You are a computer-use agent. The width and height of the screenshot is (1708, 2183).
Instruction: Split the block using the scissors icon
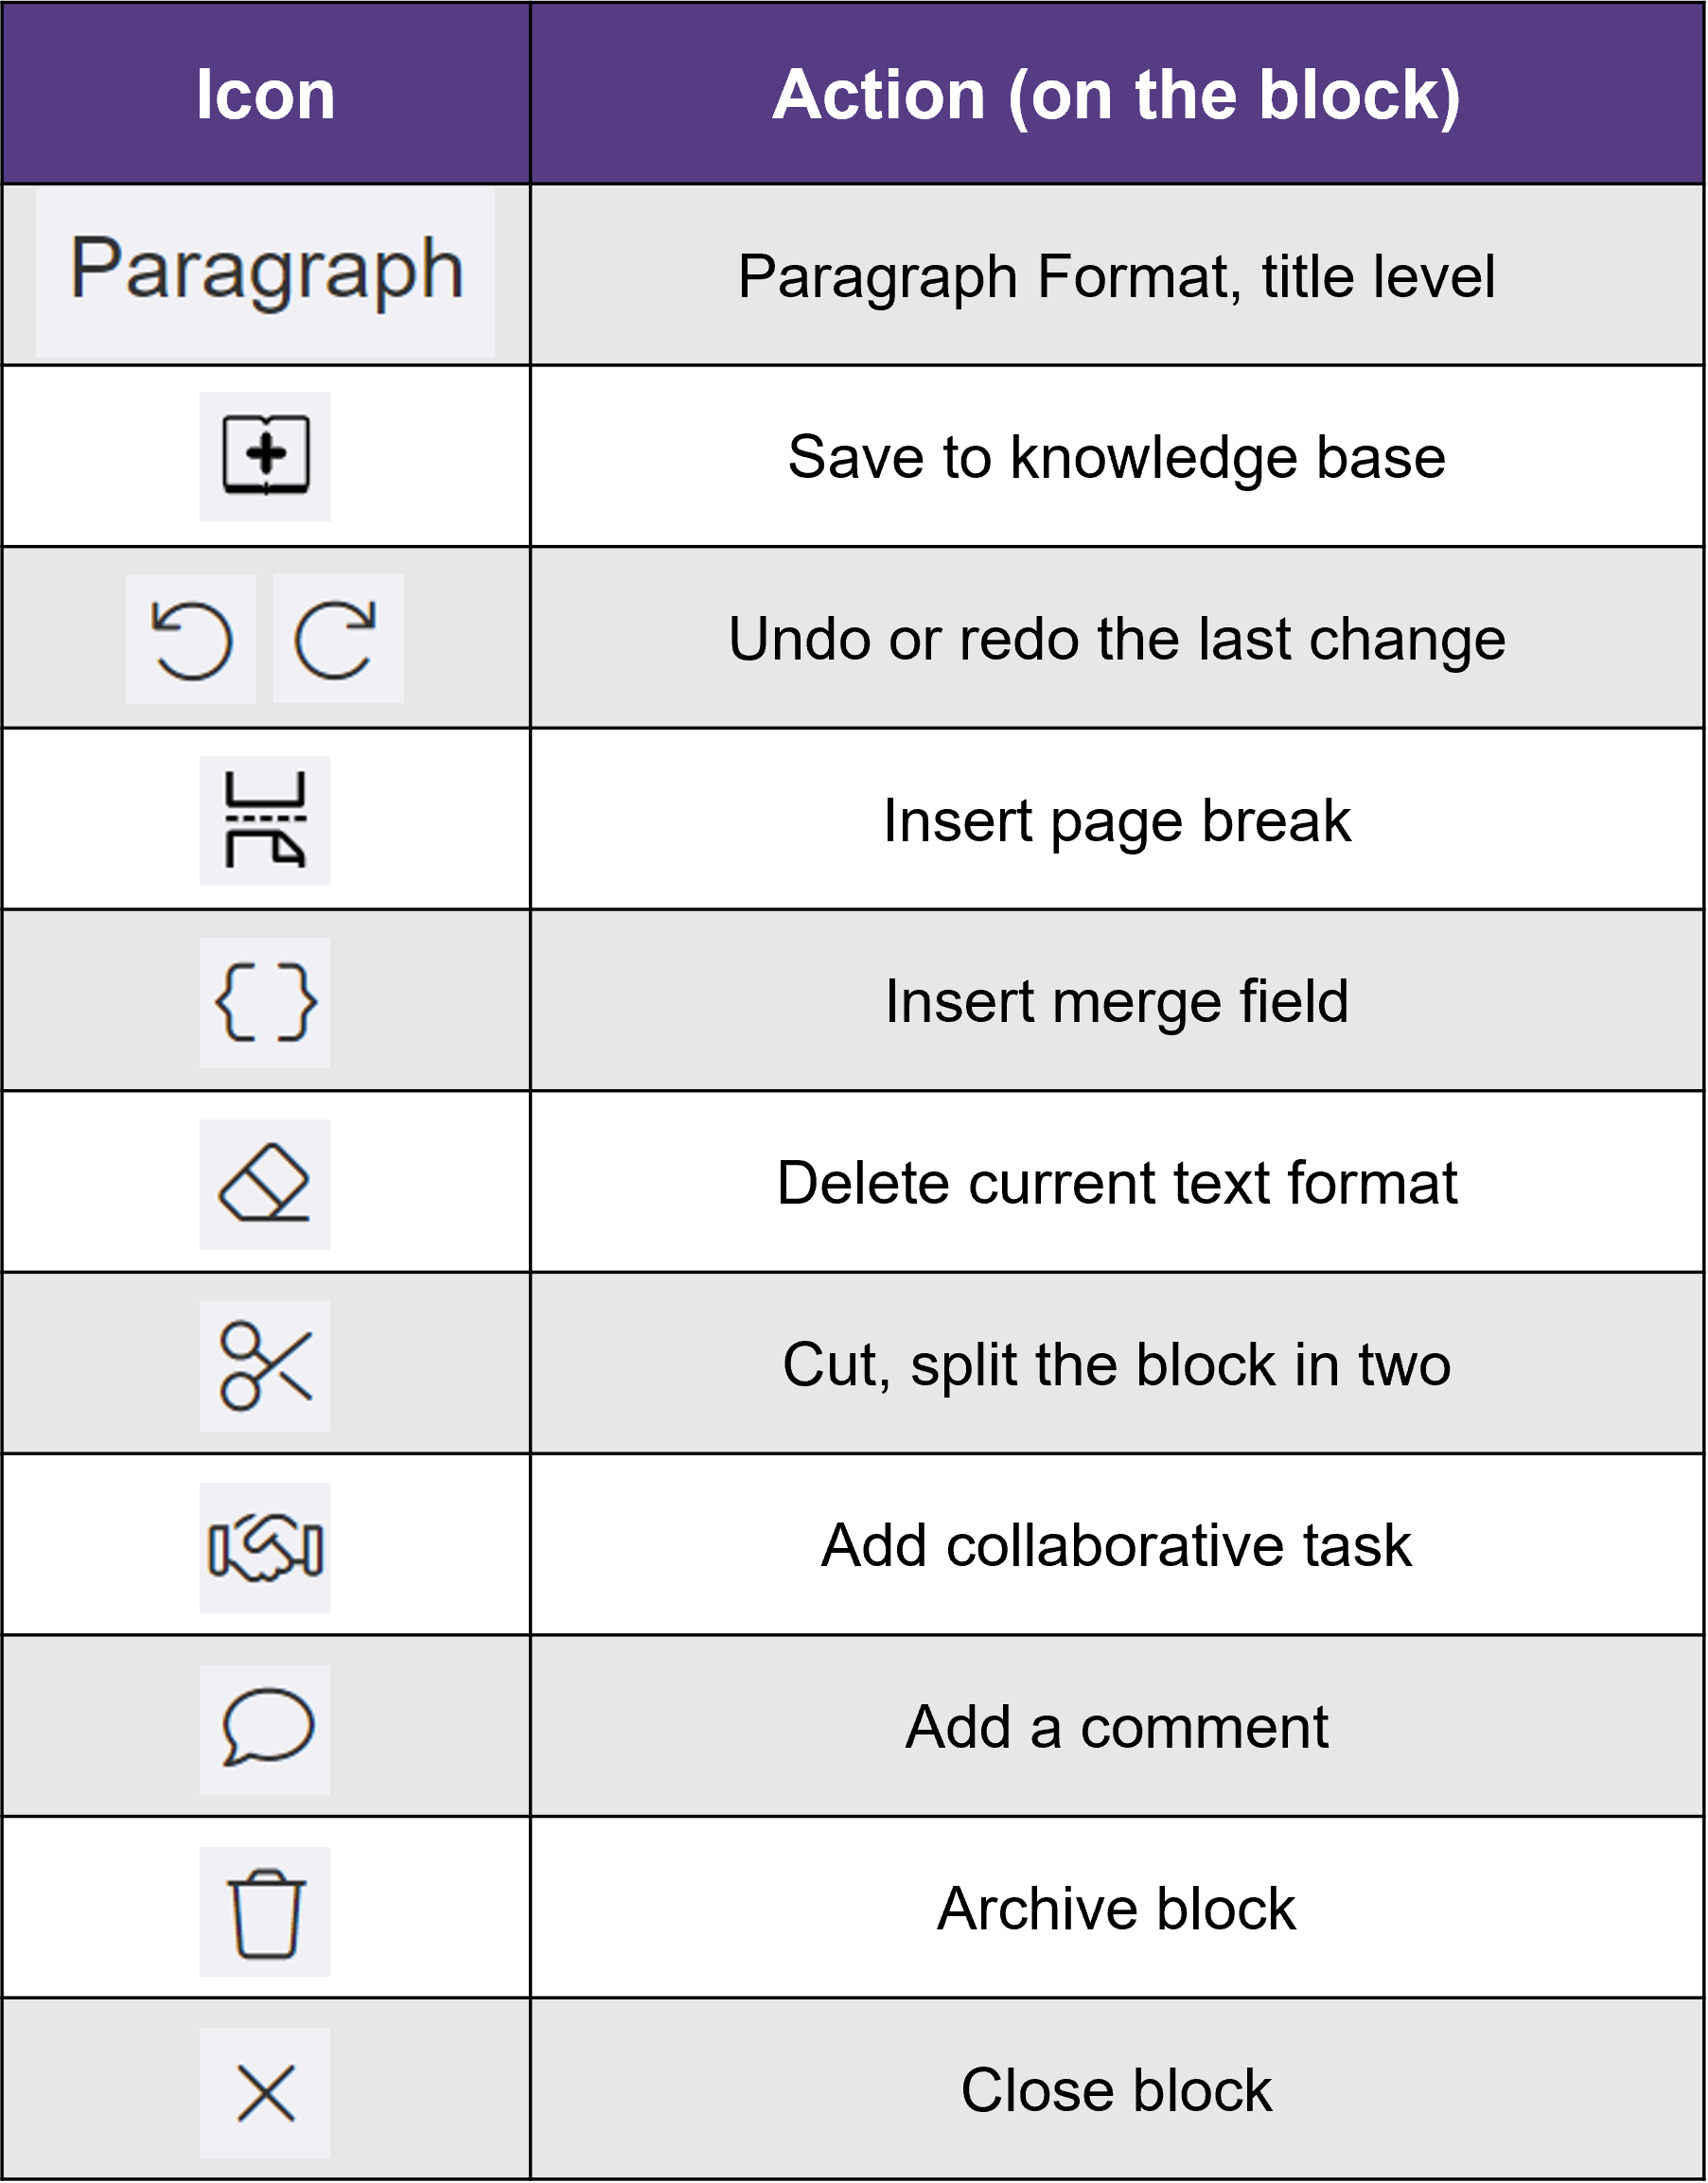[265, 1366]
